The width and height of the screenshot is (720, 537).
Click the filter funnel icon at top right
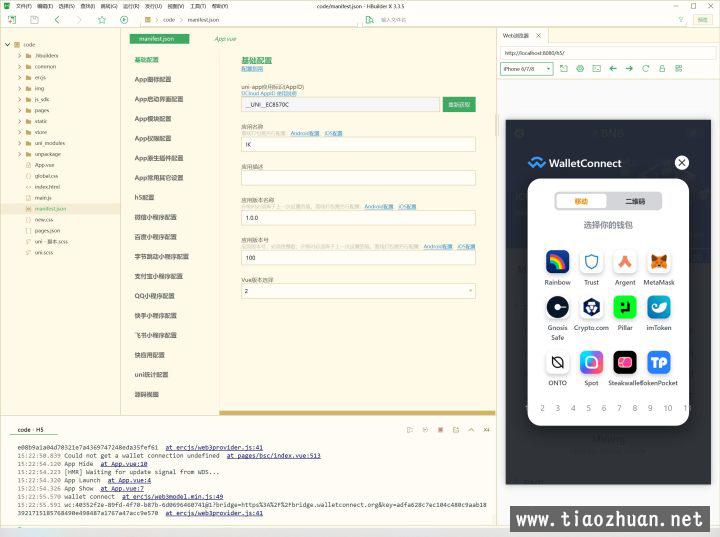681,20
